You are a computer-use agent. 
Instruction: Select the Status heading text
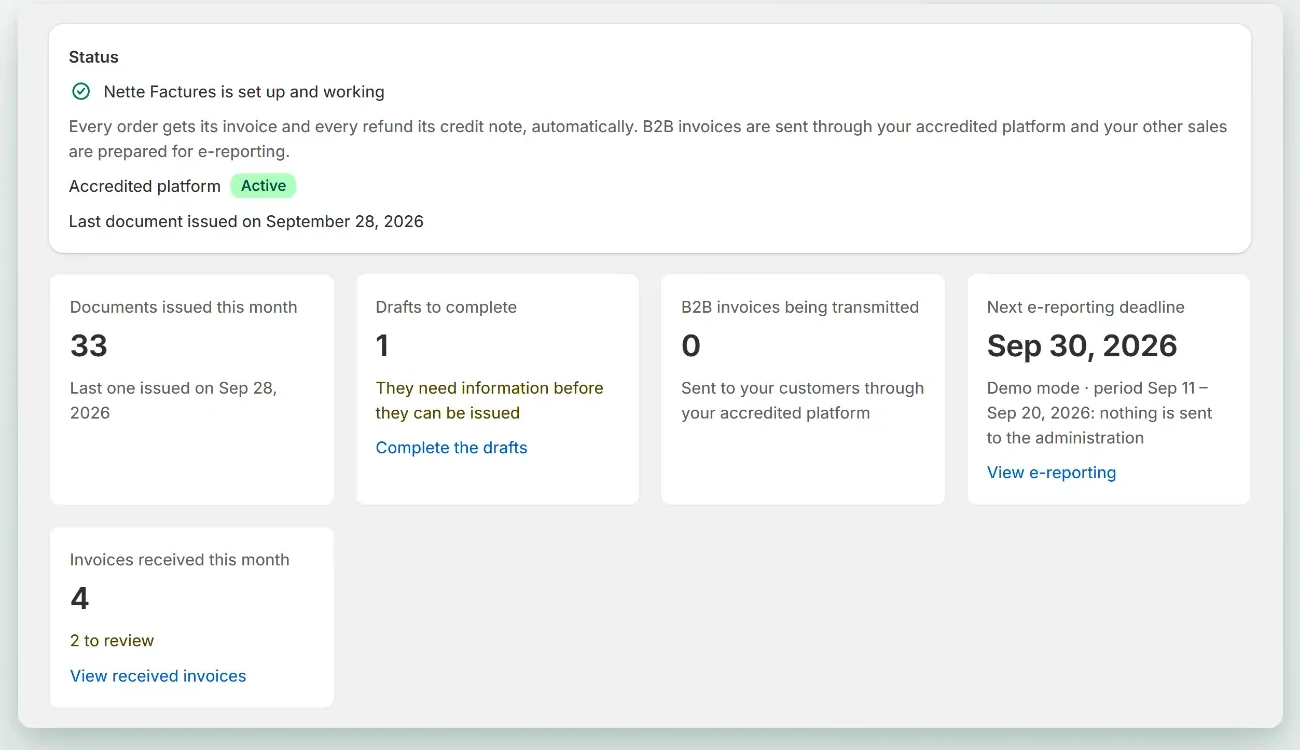click(94, 57)
